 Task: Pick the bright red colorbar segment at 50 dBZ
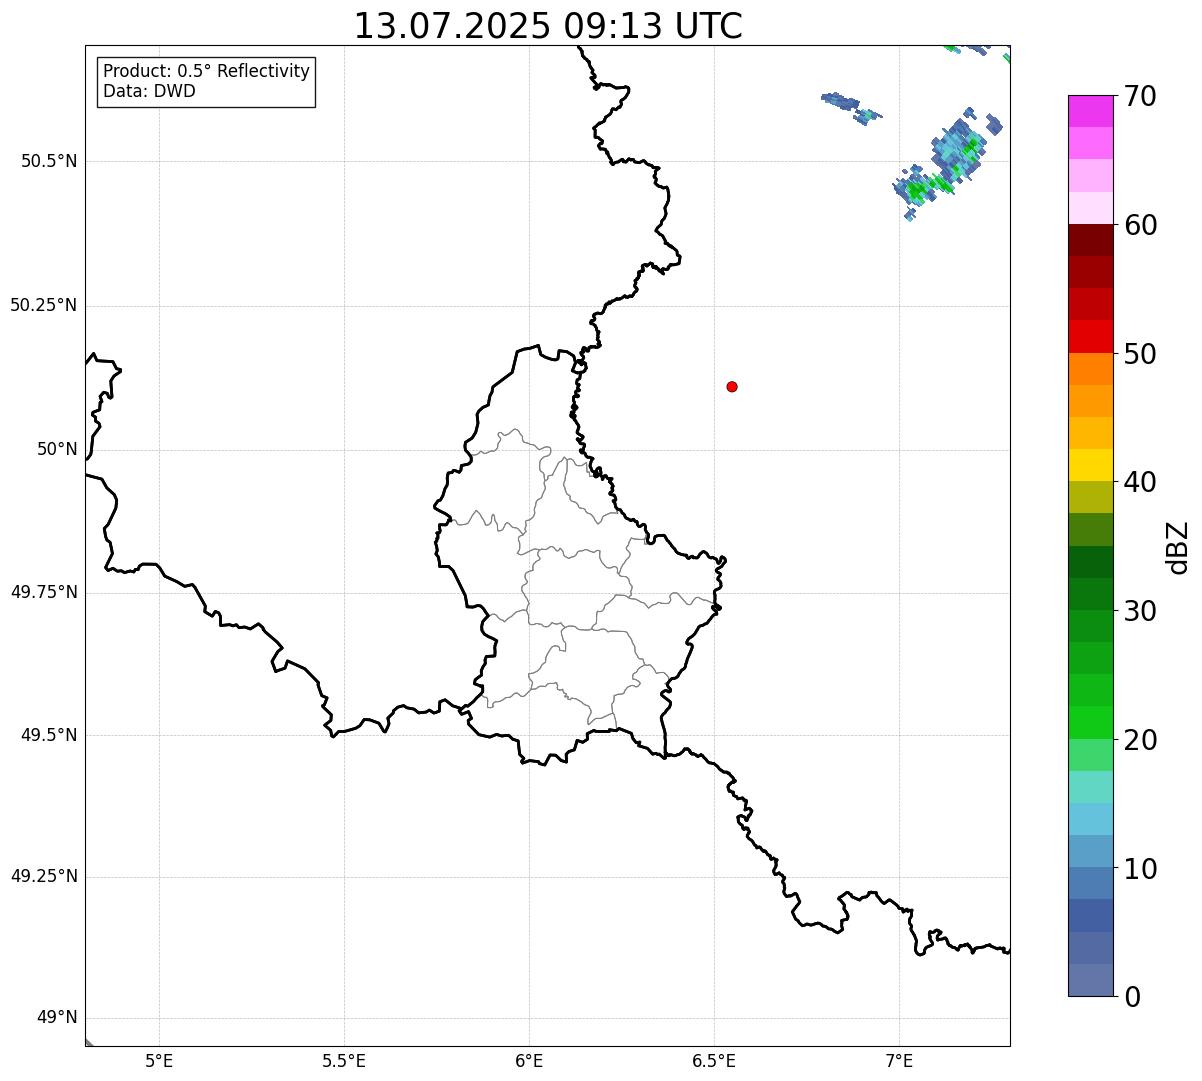1090,337
